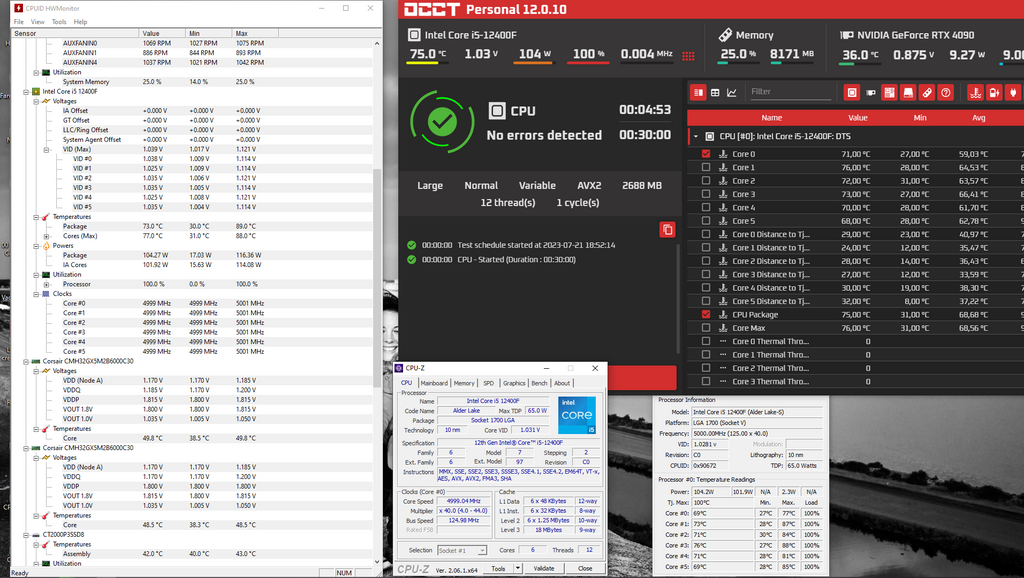Toggle GPU sensor filter icon in OCCT

pos(871,93)
